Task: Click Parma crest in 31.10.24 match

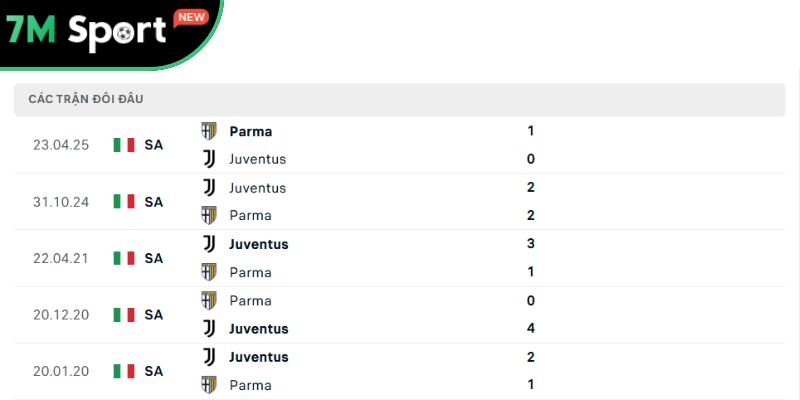Action: [209, 215]
